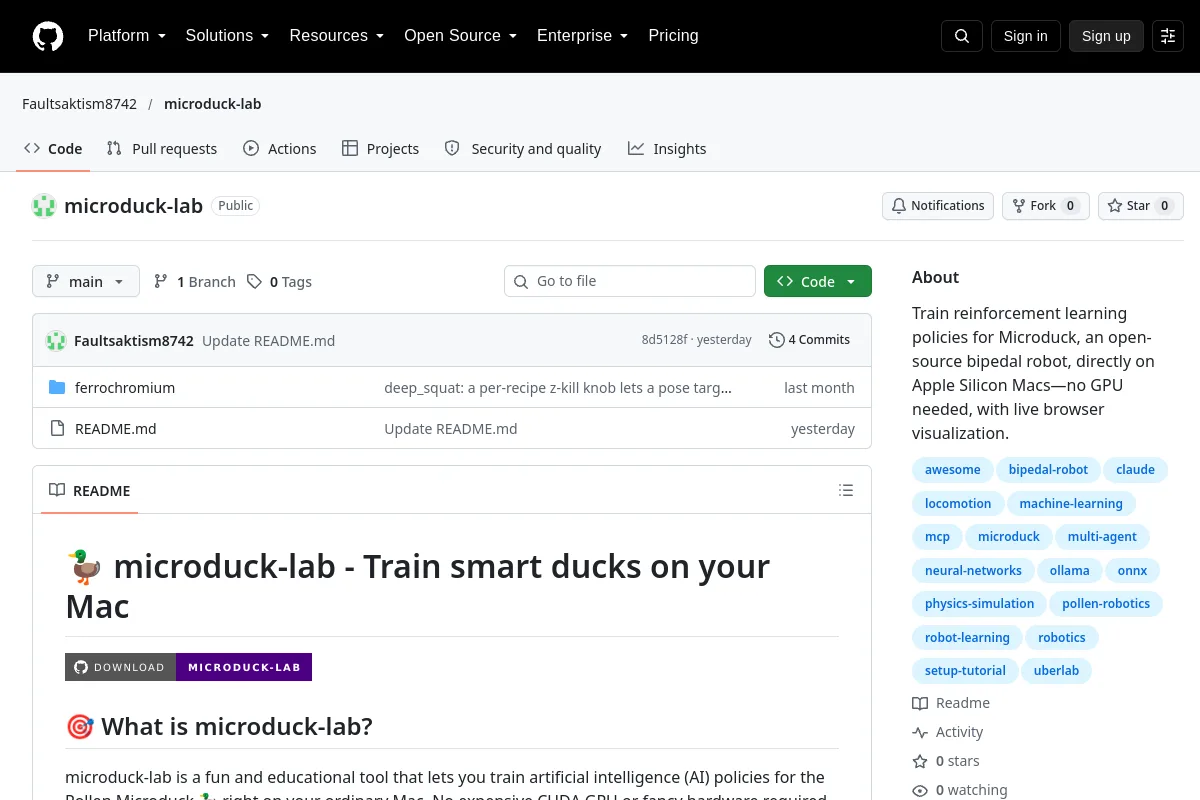The image size is (1200, 800).
Task: Expand the Solutions menu
Action: pos(227,36)
